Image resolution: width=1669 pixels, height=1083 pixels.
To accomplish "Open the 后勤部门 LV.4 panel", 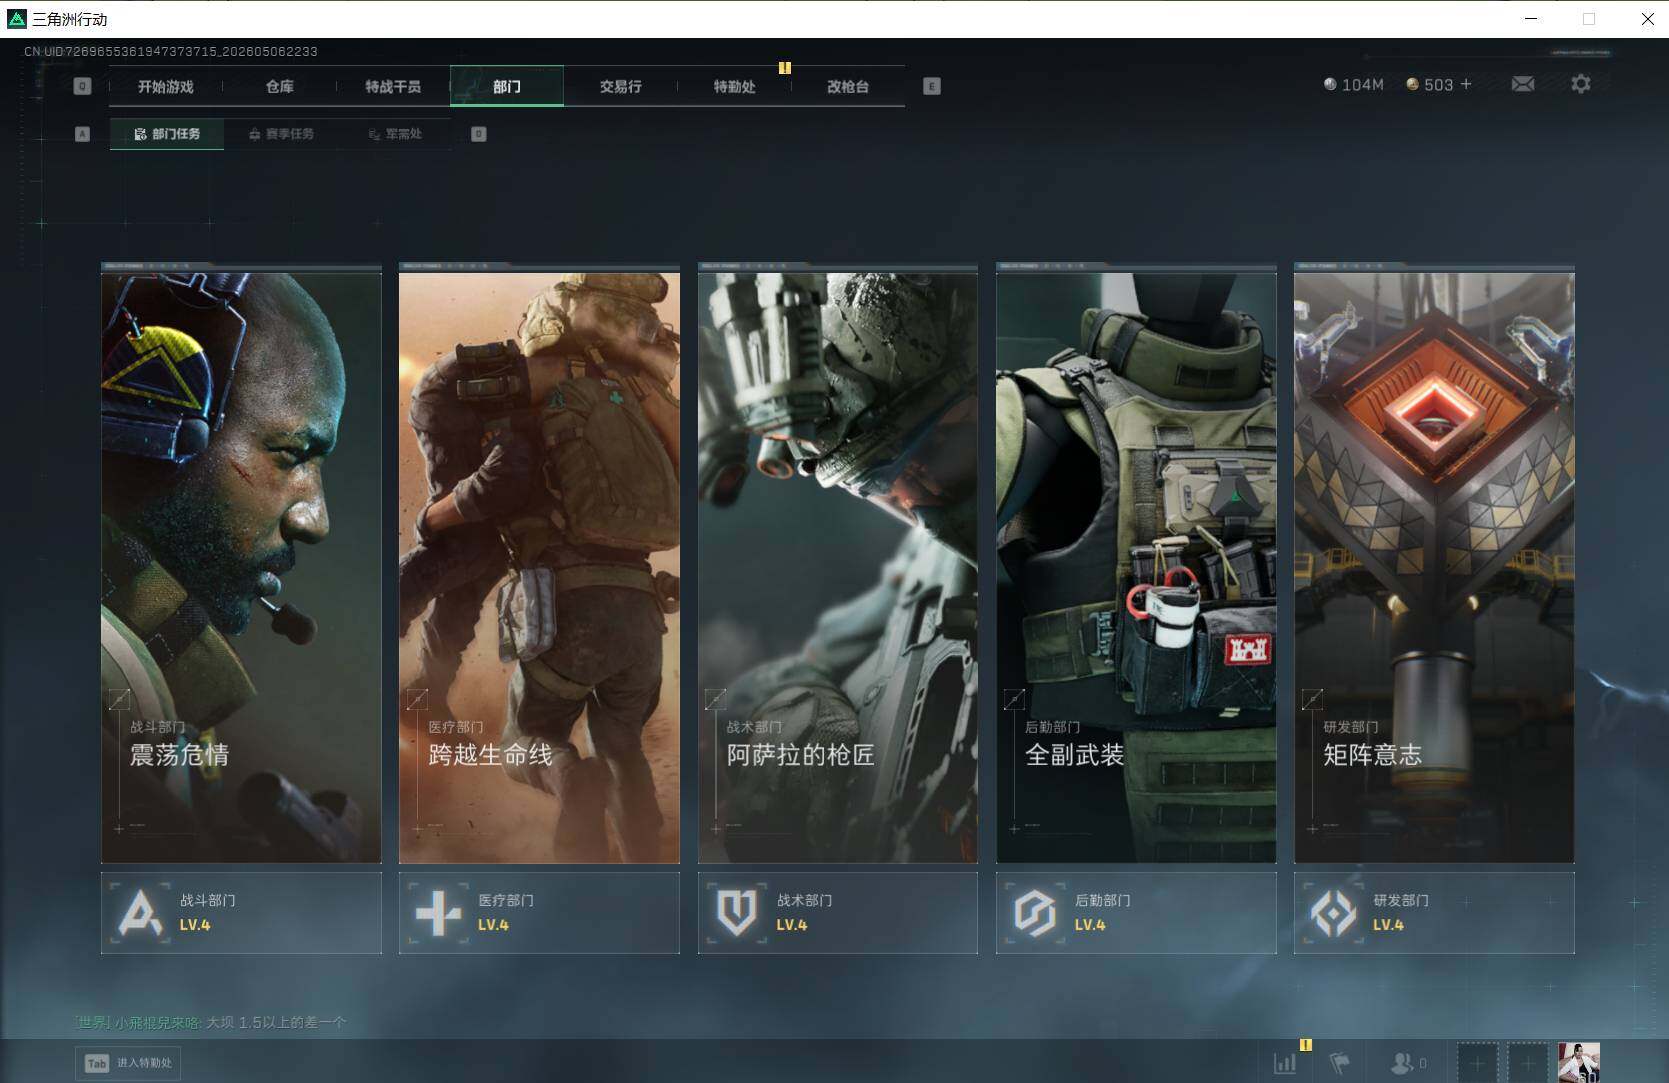I will pos(1136,912).
